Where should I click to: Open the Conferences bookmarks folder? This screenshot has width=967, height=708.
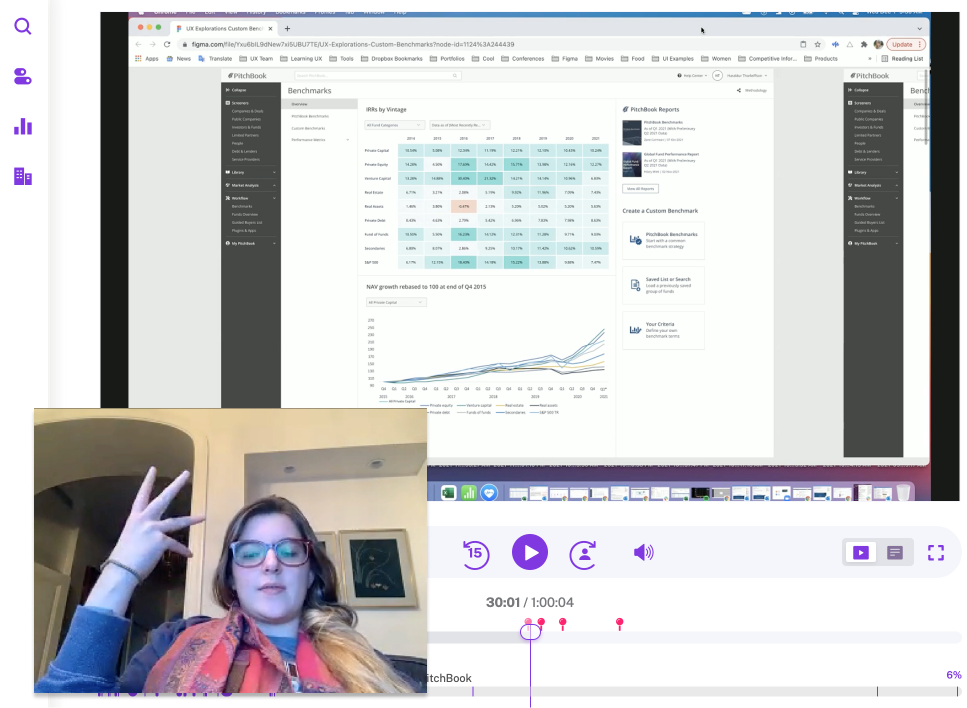tap(522, 59)
